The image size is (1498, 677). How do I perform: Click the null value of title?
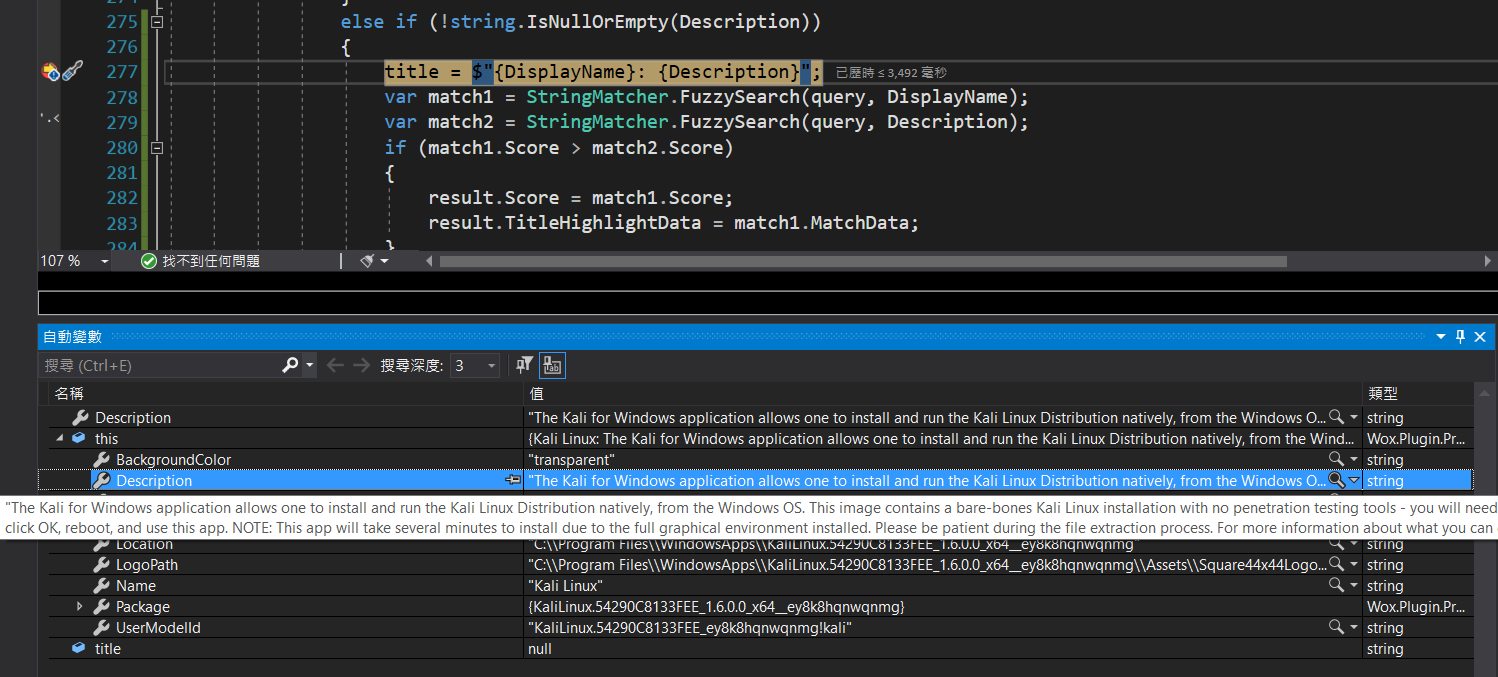coord(540,649)
